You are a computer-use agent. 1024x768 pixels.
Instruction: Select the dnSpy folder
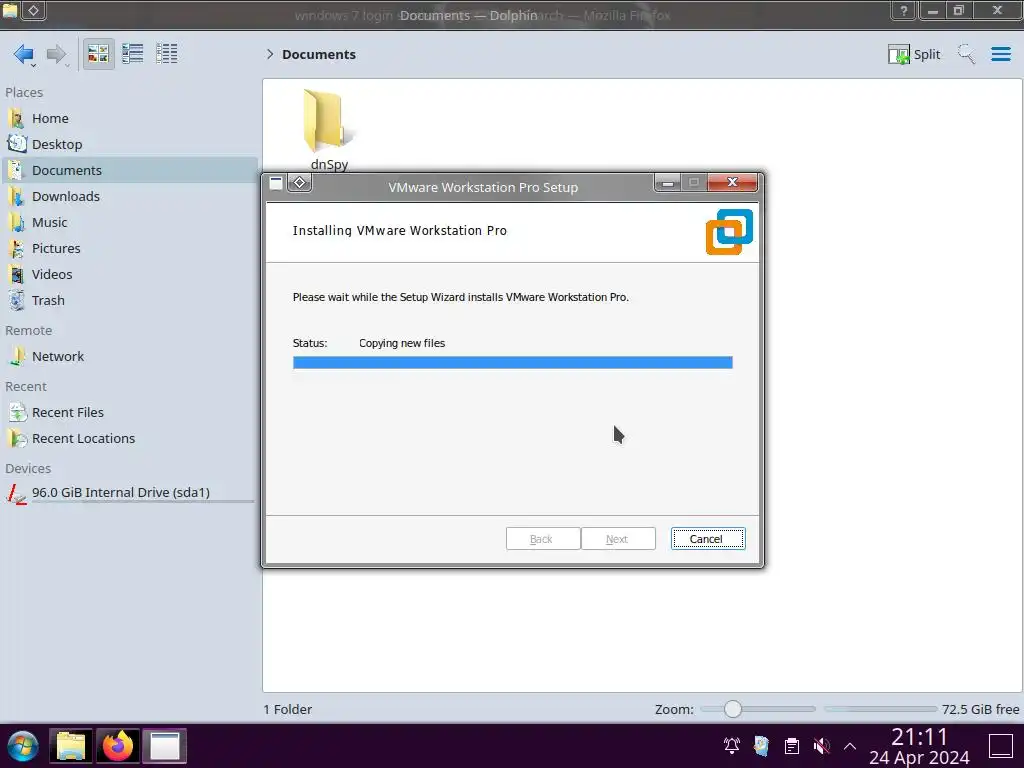[328, 129]
